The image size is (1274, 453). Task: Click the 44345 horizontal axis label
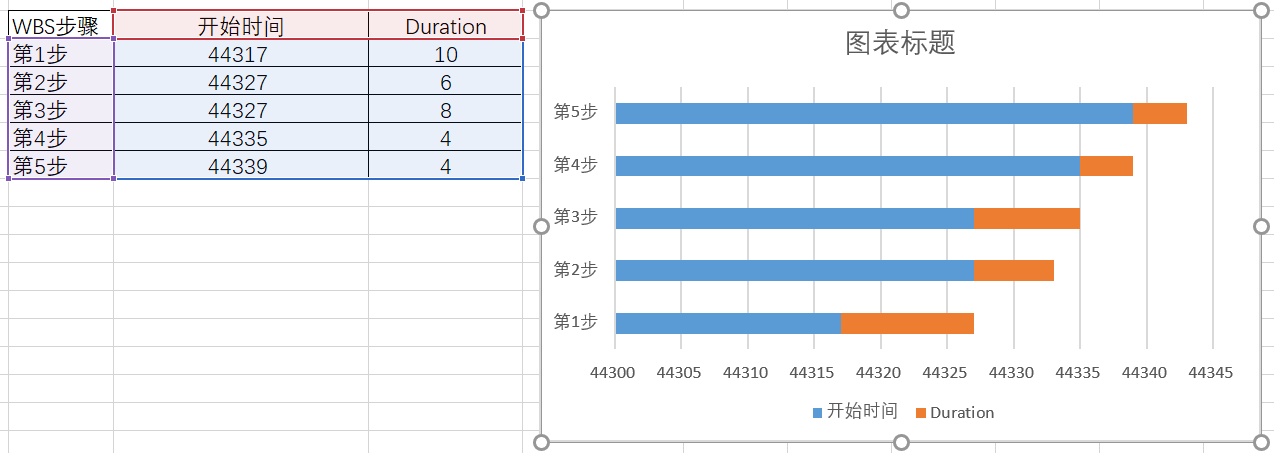(x=1210, y=372)
